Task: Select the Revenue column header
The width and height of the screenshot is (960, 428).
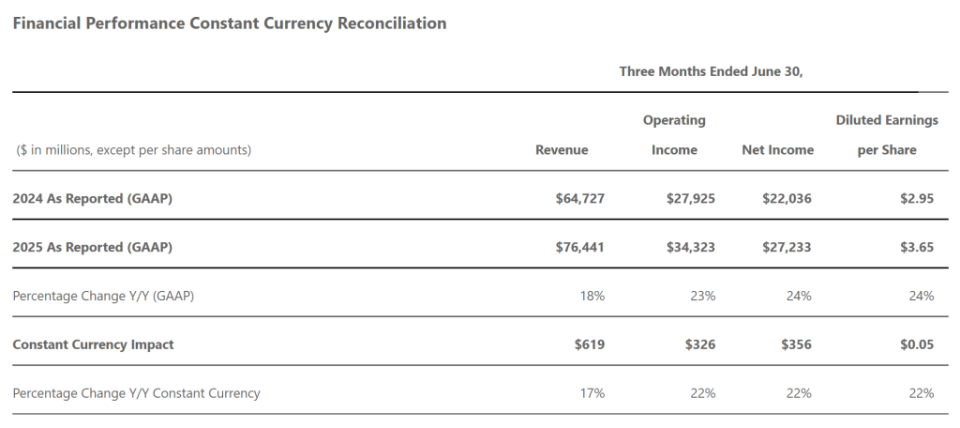Action: pyautogui.click(x=562, y=150)
